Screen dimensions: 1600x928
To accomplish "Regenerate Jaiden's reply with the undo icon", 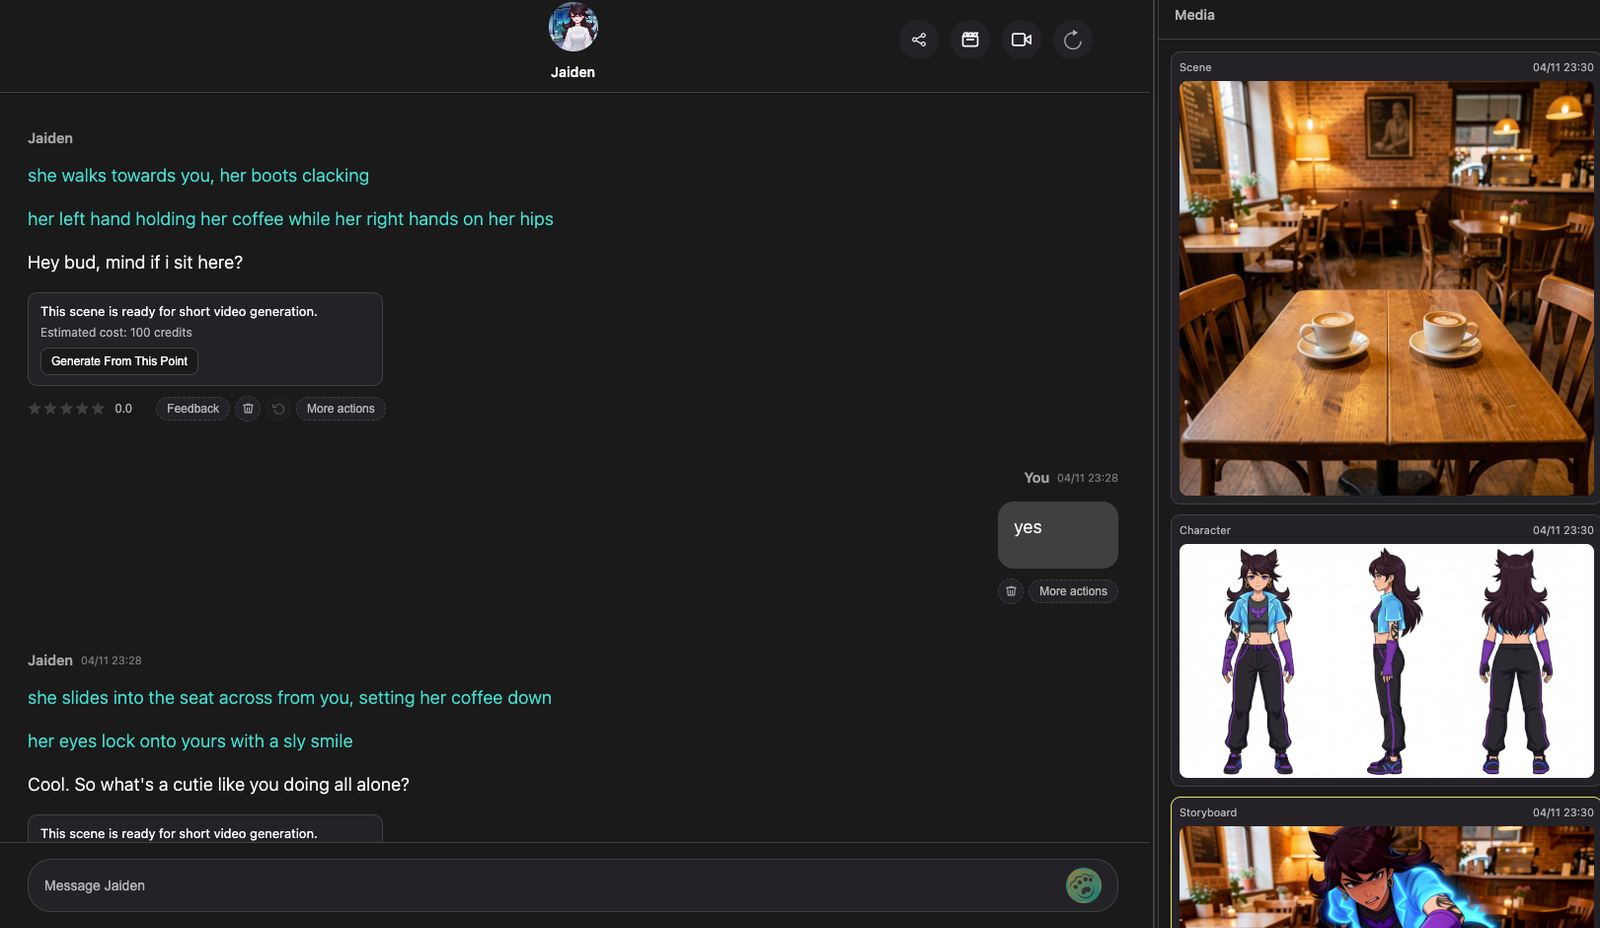I will coord(279,409).
